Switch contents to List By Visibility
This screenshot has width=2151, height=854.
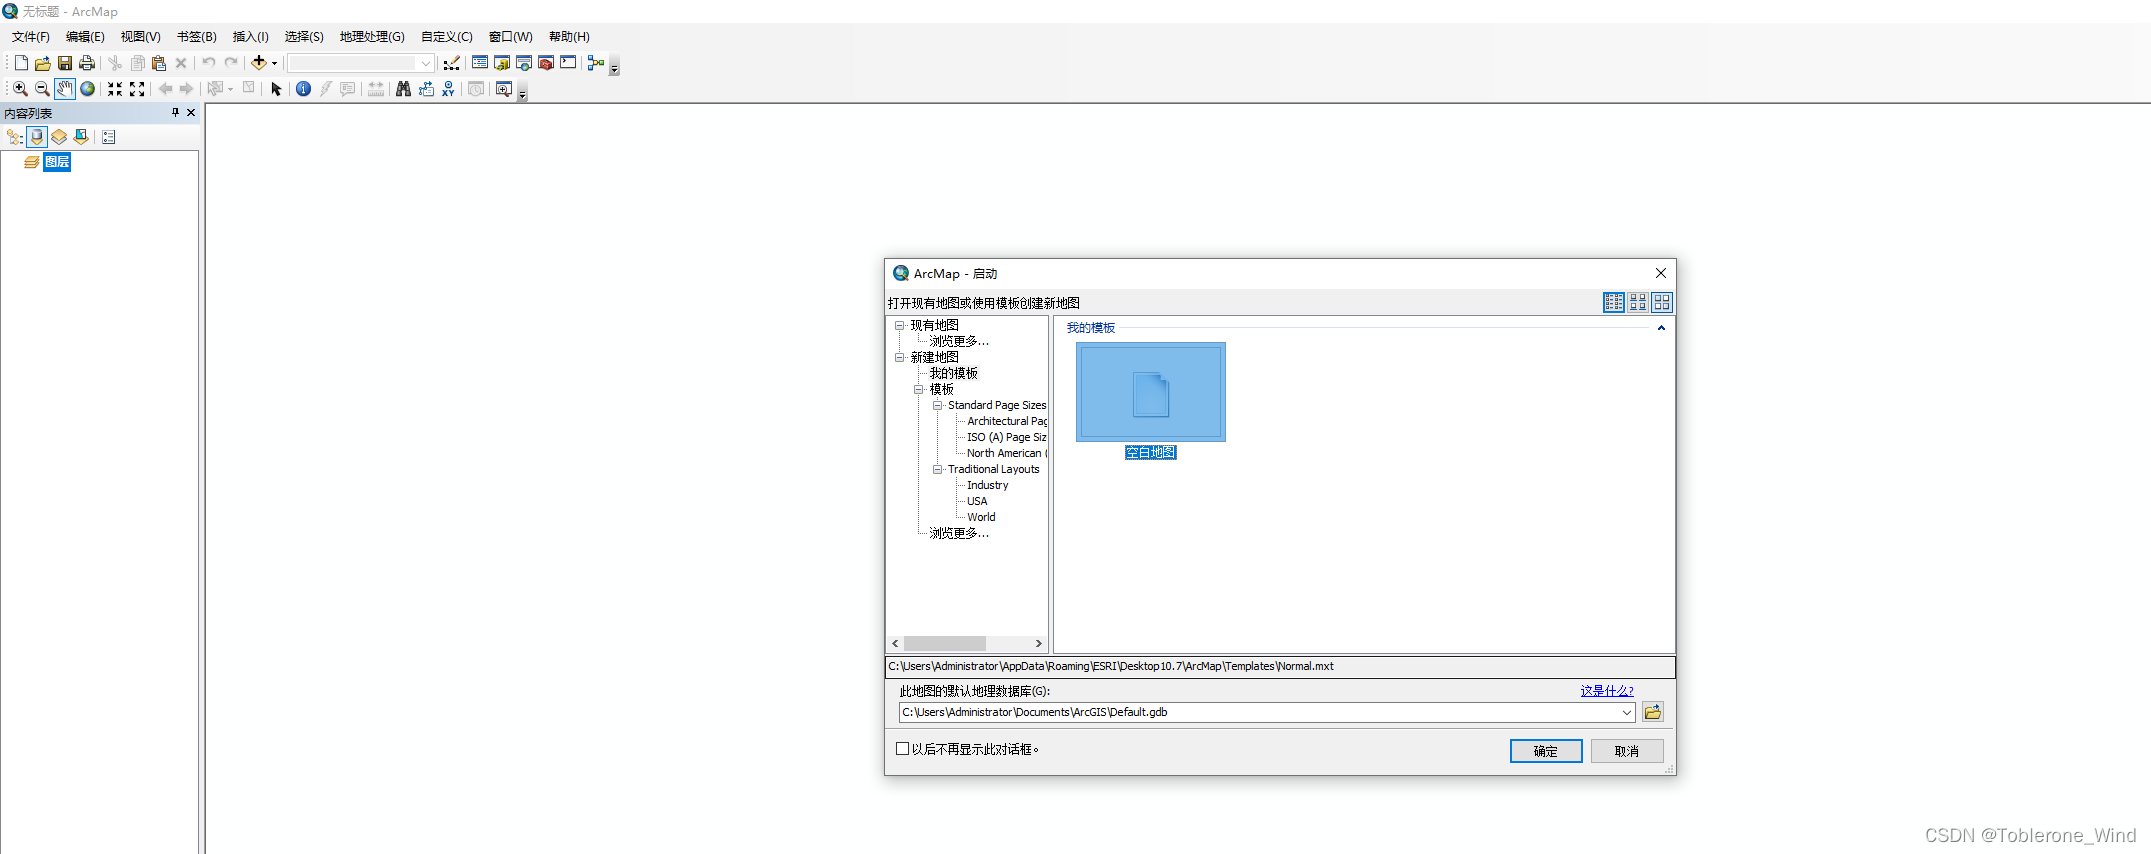(59, 137)
